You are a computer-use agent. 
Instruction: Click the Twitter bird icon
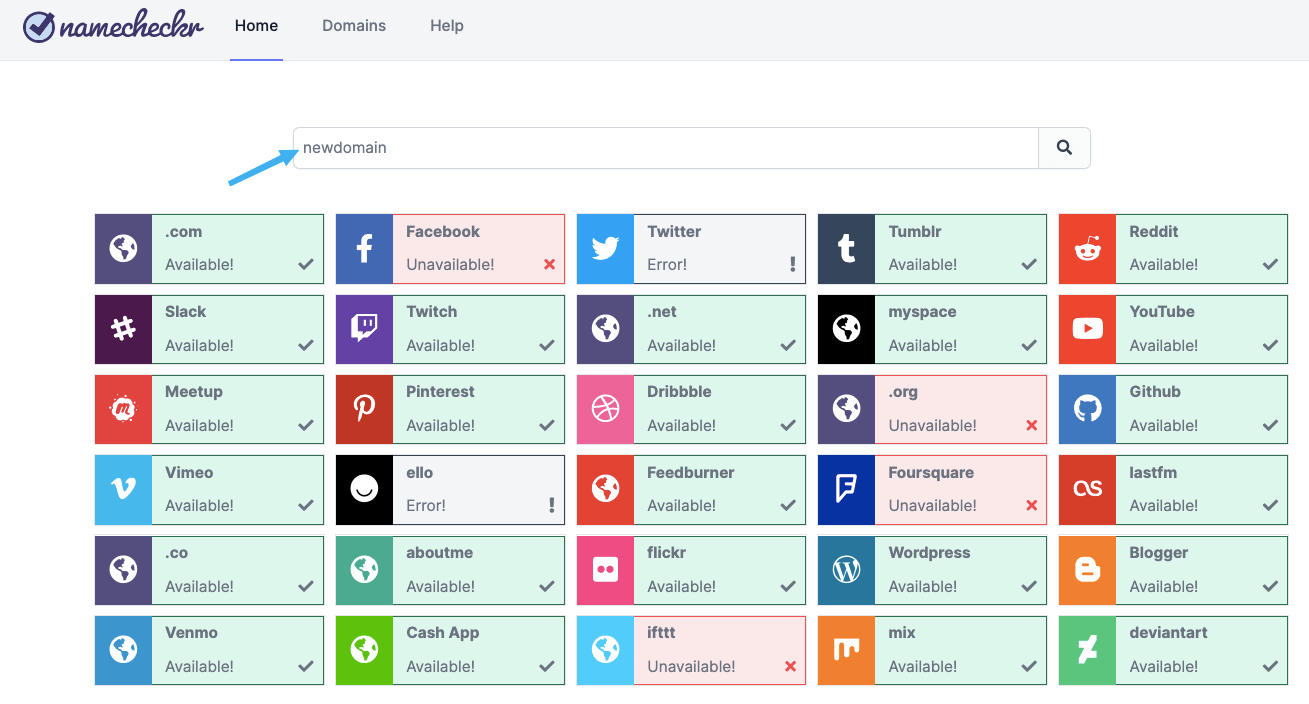click(x=605, y=248)
